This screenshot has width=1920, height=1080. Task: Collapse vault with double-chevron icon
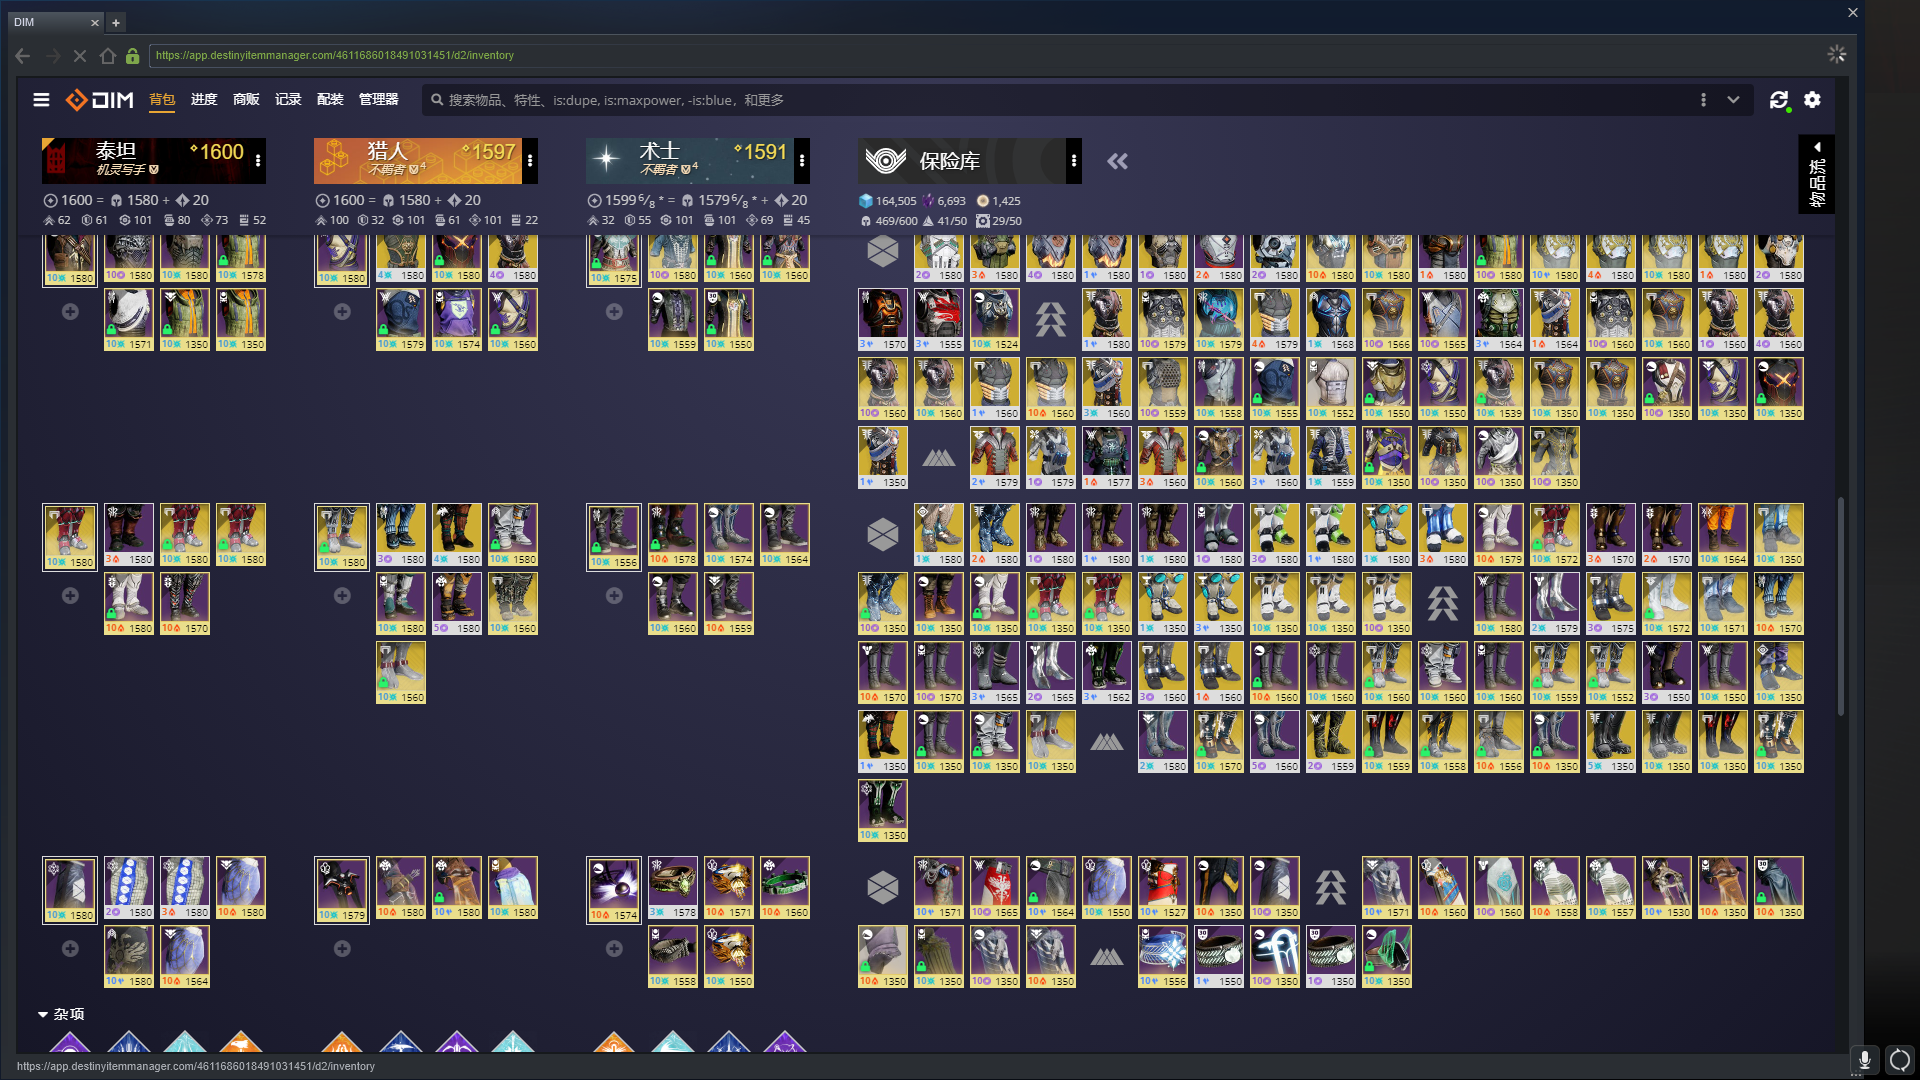pyautogui.click(x=1117, y=161)
